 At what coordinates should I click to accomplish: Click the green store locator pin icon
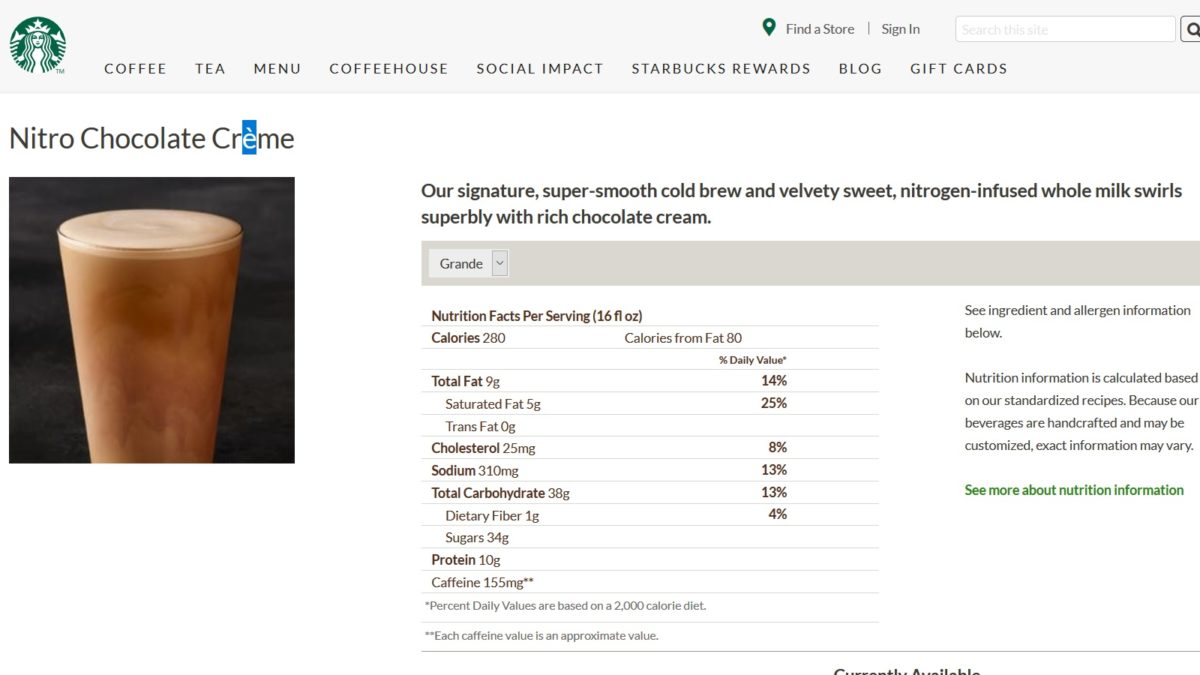[x=768, y=28]
